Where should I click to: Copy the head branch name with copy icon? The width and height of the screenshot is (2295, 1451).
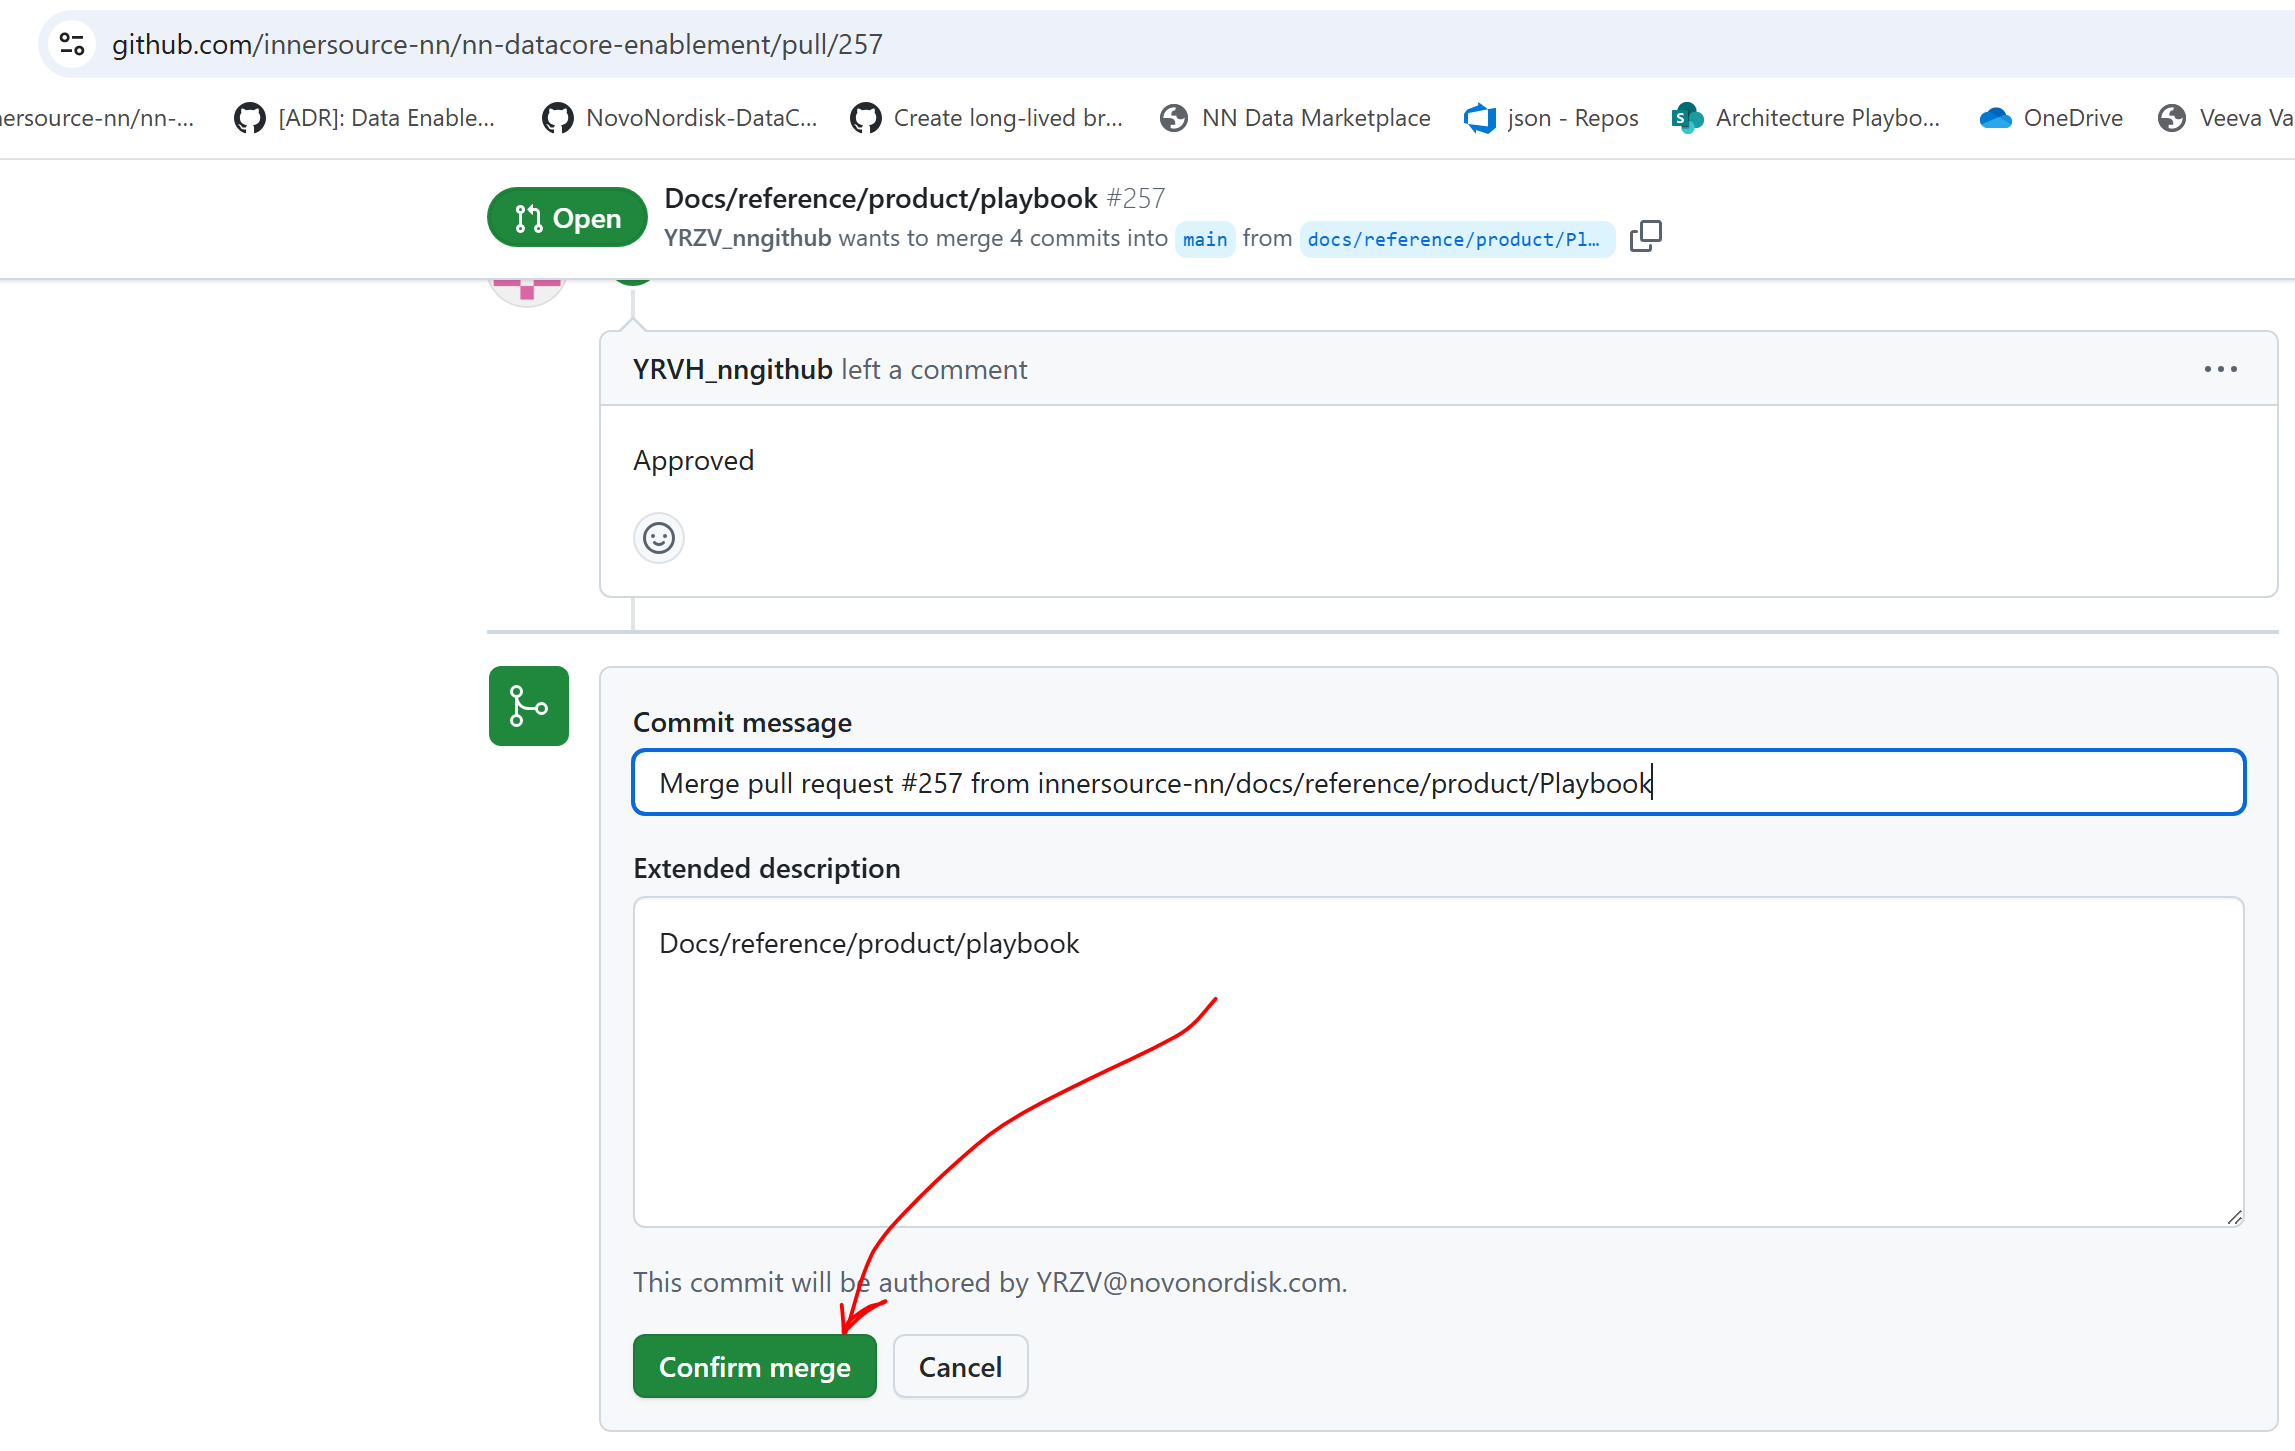coord(1646,237)
